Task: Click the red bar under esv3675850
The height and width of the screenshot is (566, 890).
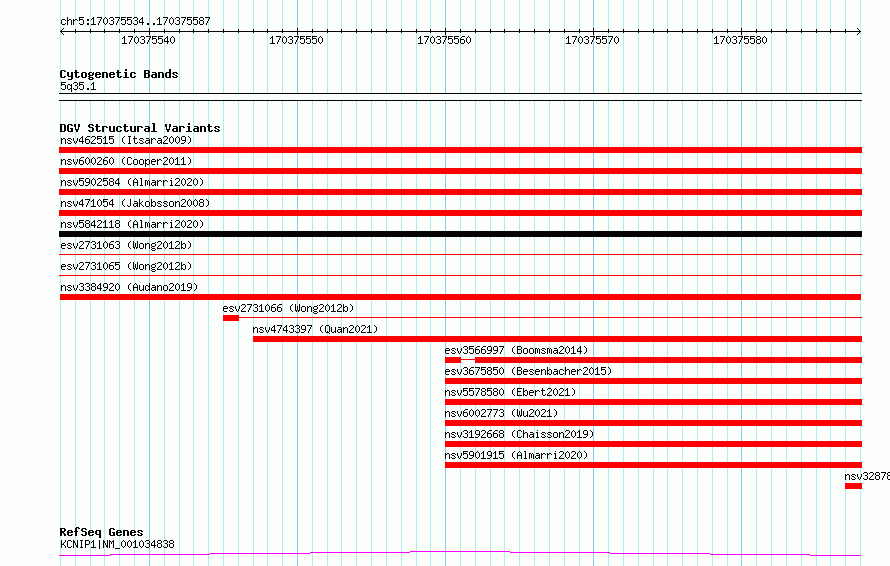Action: click(653, 381)
